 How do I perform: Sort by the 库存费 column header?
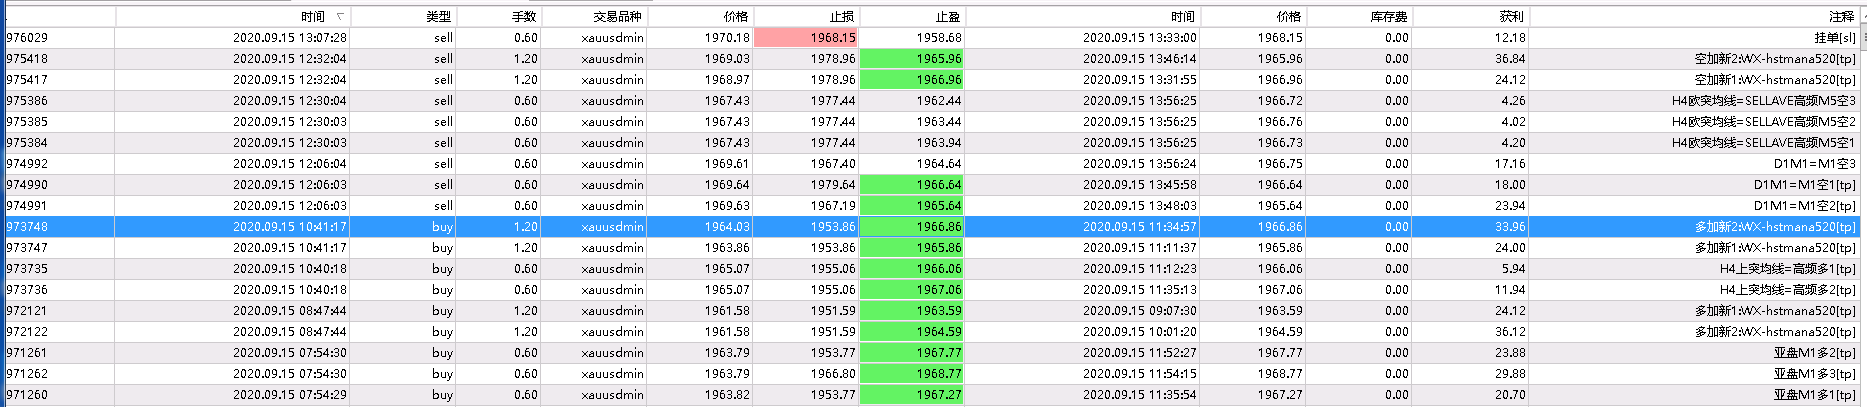(1389, 16)
